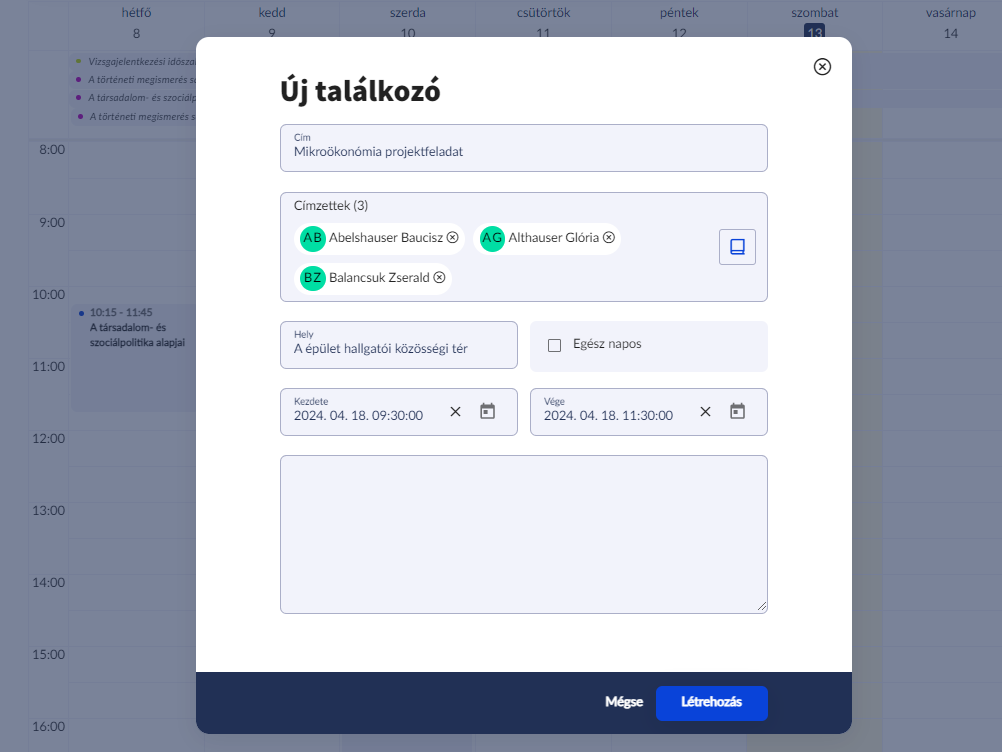Viewport: 1002px width, 752px height.
Task: Open calendar picker for Vége
Action: [x=738, y=411]
